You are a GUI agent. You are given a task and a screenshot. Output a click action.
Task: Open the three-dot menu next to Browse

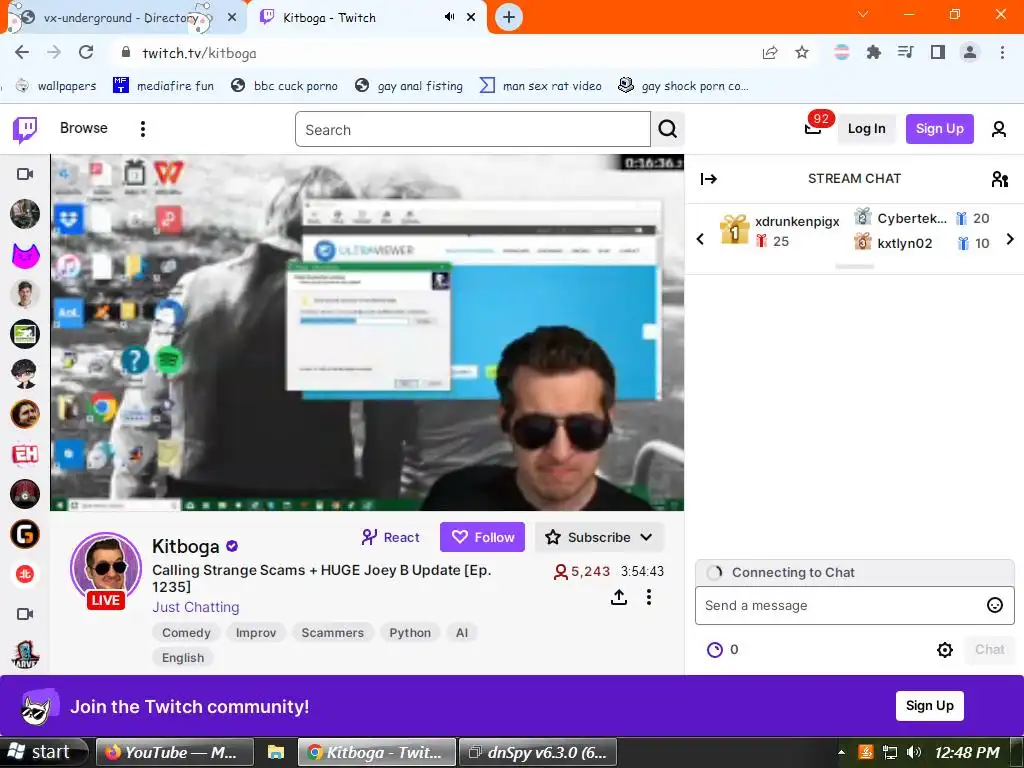pyautogui.click(x=142, y=129)
